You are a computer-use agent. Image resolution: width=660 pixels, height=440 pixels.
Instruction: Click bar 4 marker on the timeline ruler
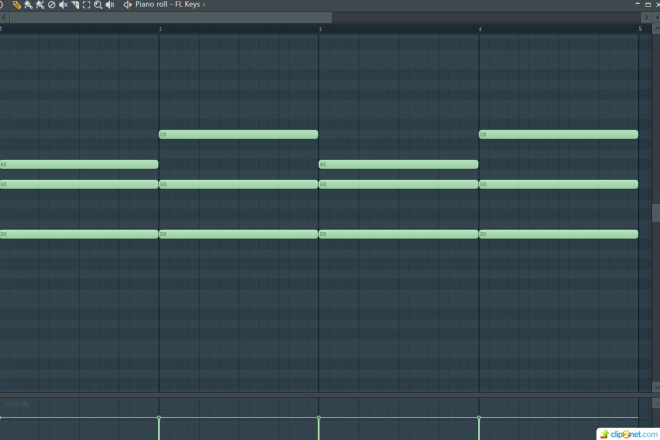(480, 29)
